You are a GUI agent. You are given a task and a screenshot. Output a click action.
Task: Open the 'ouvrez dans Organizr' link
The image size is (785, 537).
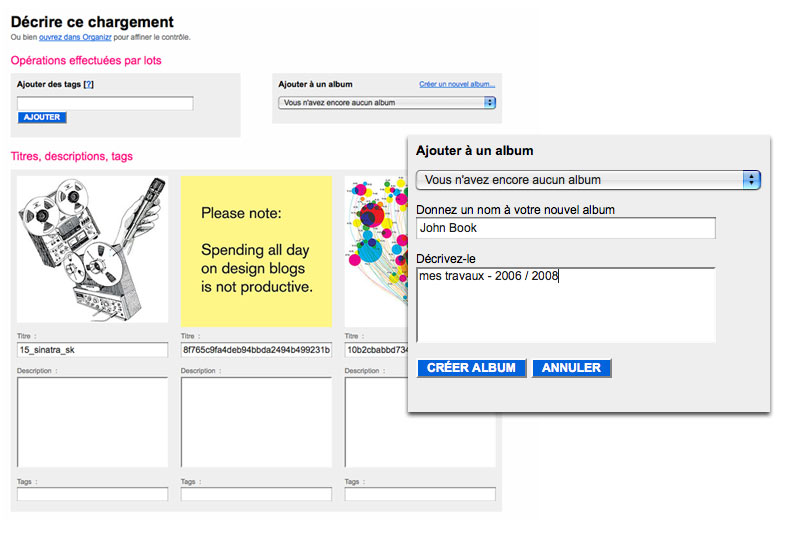[x=75, y=37]
